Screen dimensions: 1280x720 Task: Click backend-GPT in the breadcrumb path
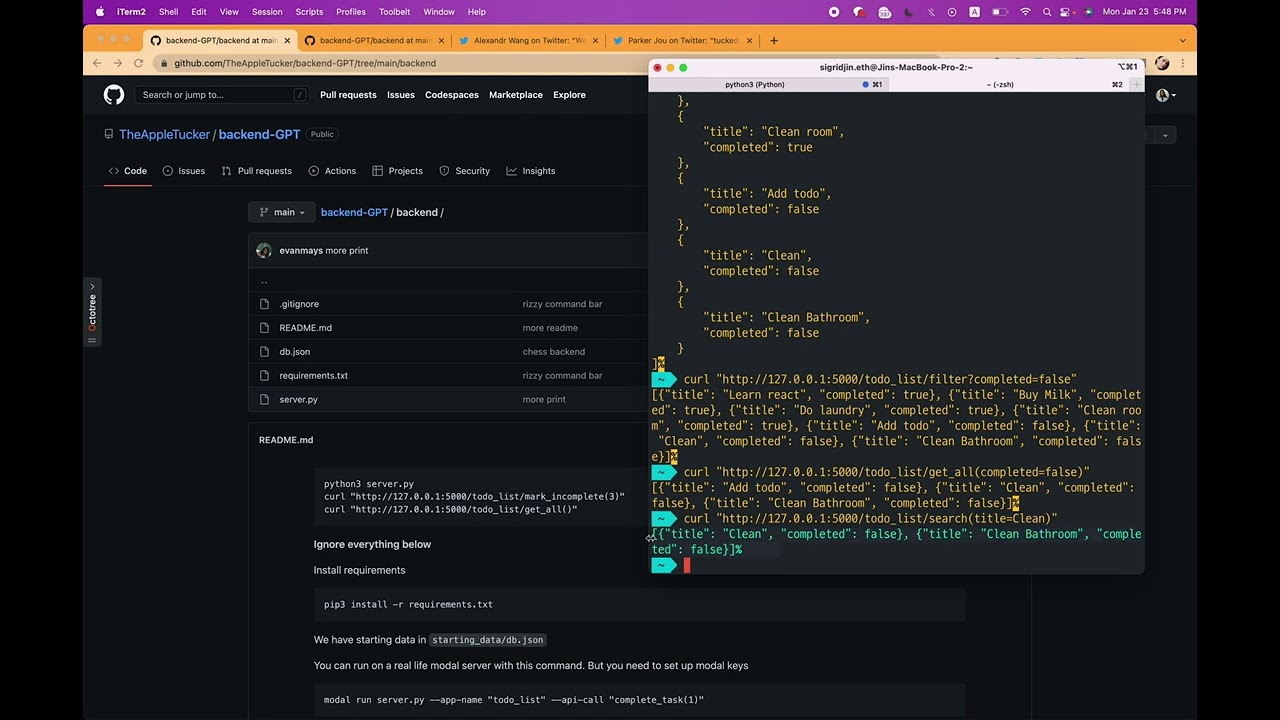click(354, 212)
